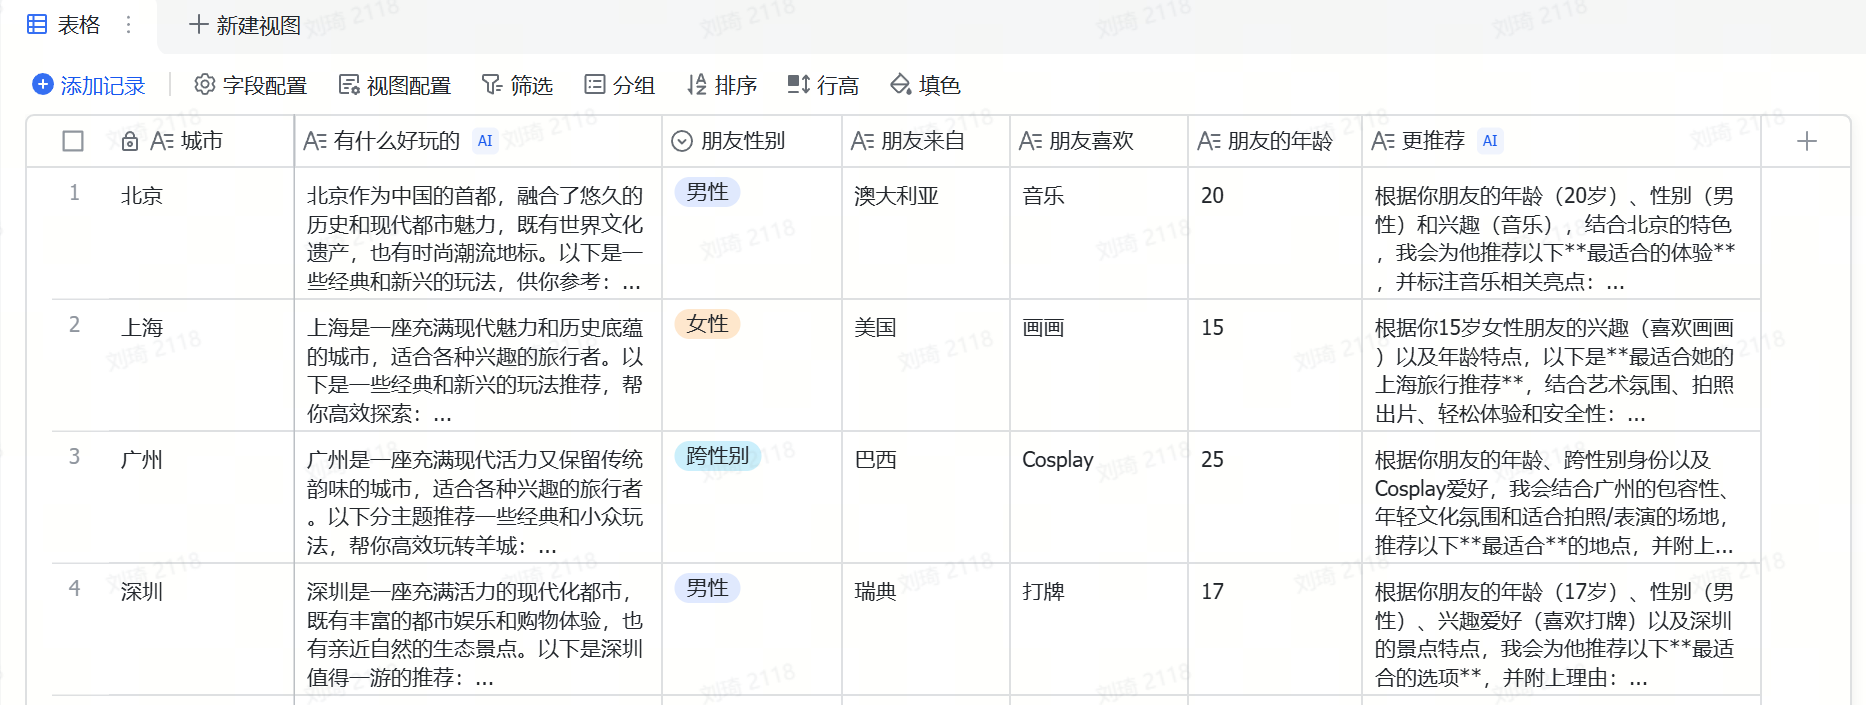The image size is (1866, 705).
Task: Open the 分组 grouping tool
Action: click(619, 85)
